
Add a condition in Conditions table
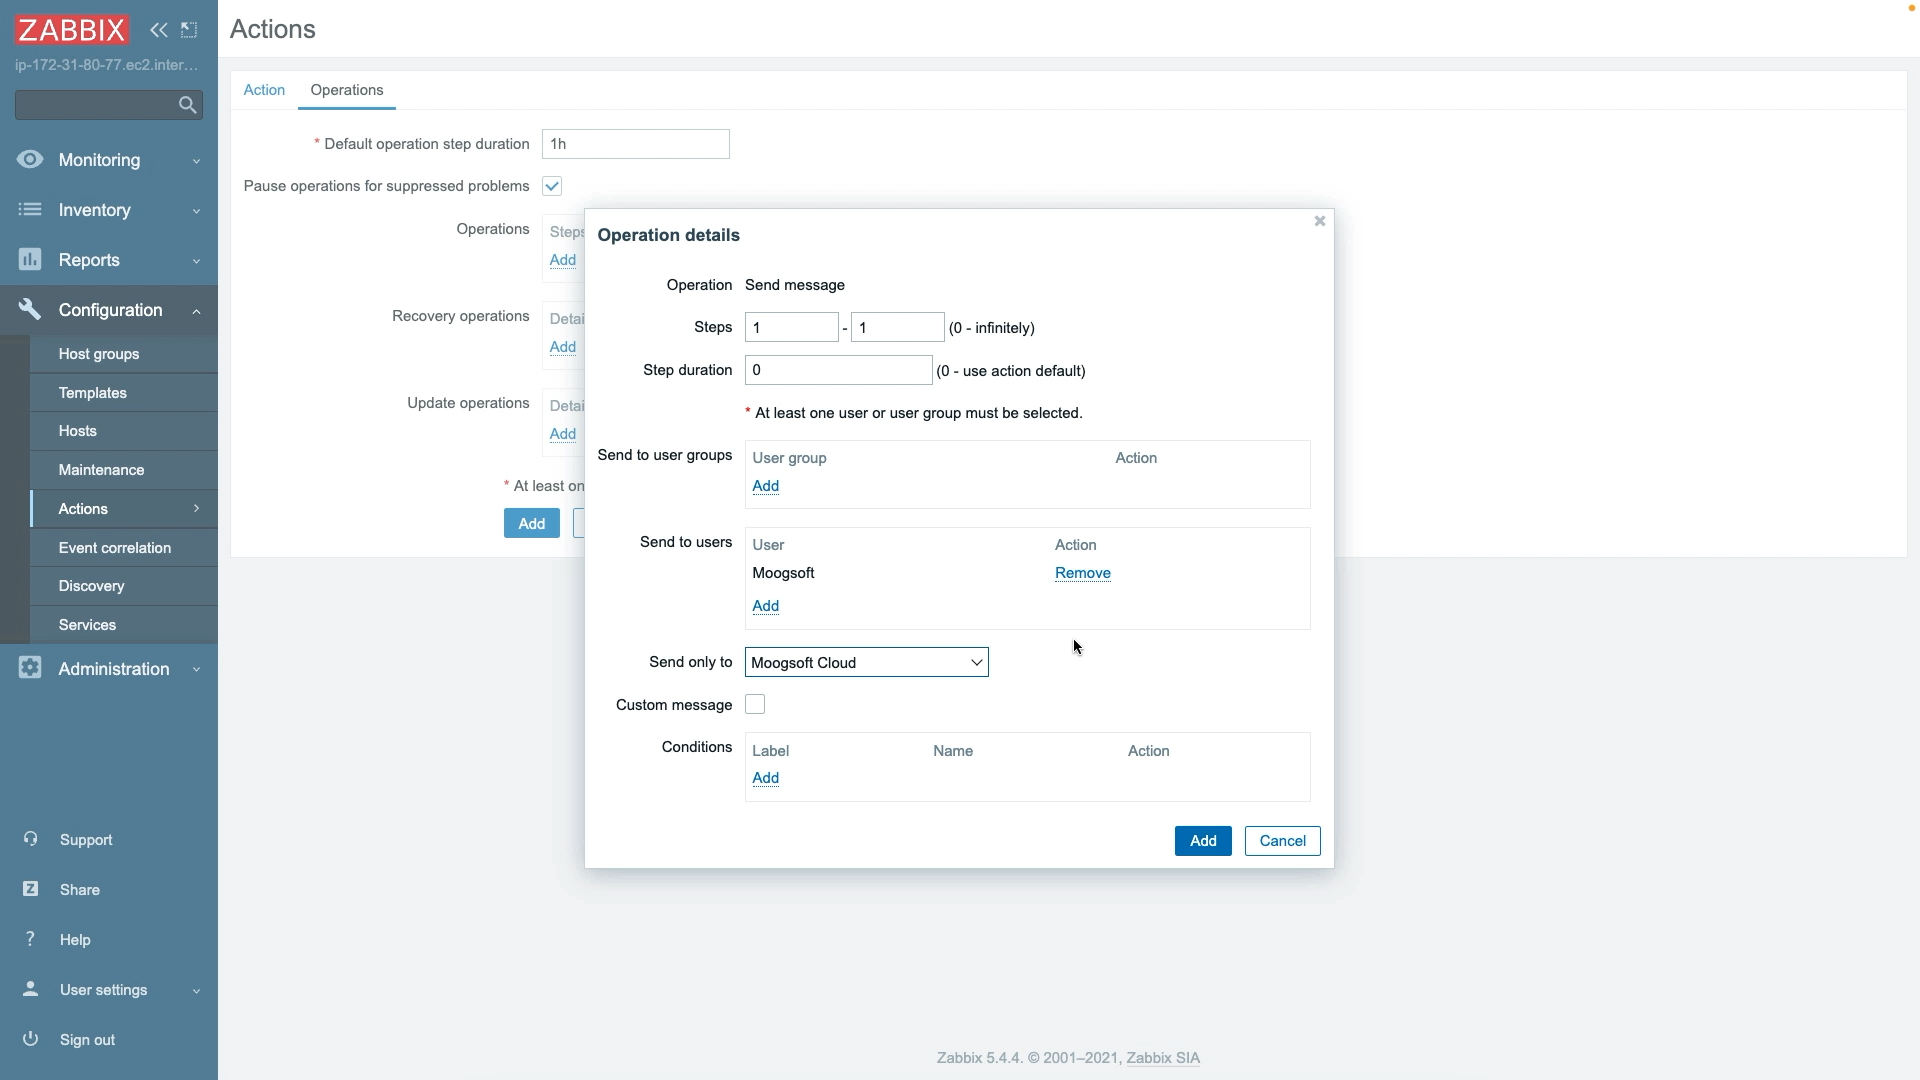pyautogui.click(x=766, y=778)
